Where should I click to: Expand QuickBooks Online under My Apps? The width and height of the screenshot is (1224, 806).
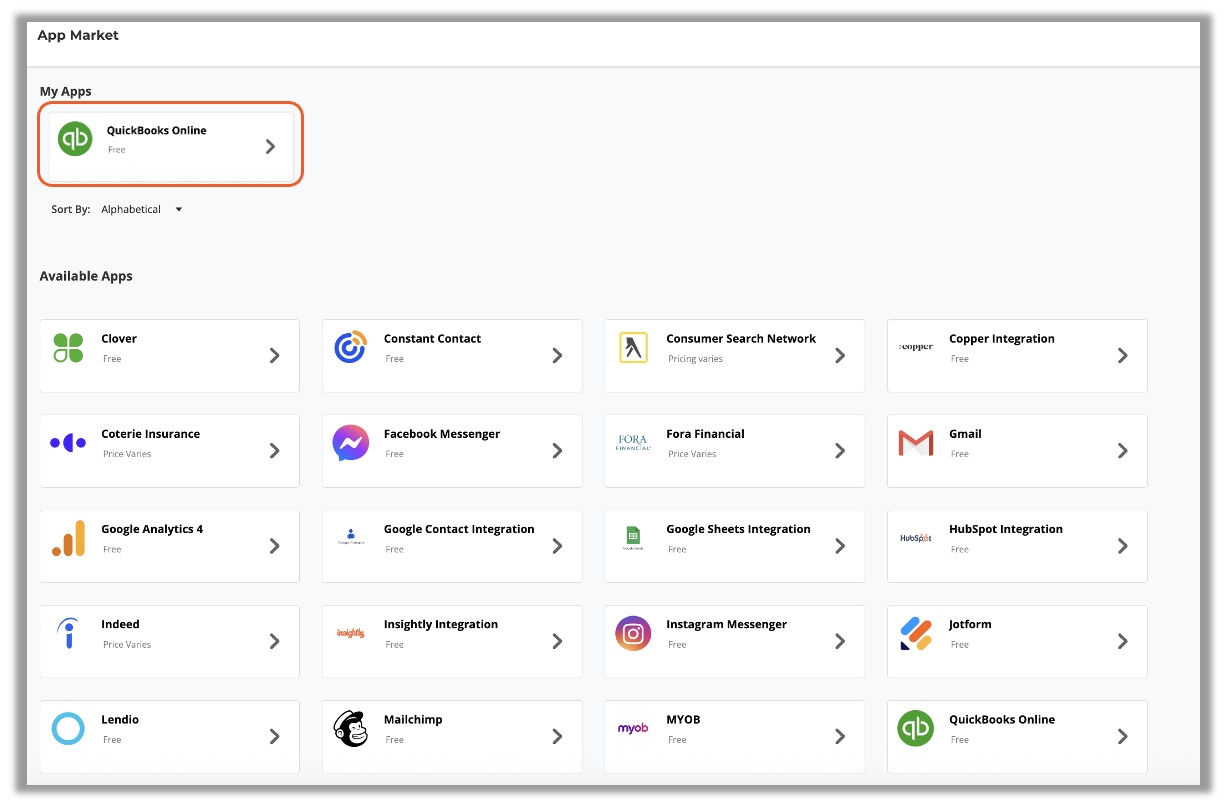[270, 146]
